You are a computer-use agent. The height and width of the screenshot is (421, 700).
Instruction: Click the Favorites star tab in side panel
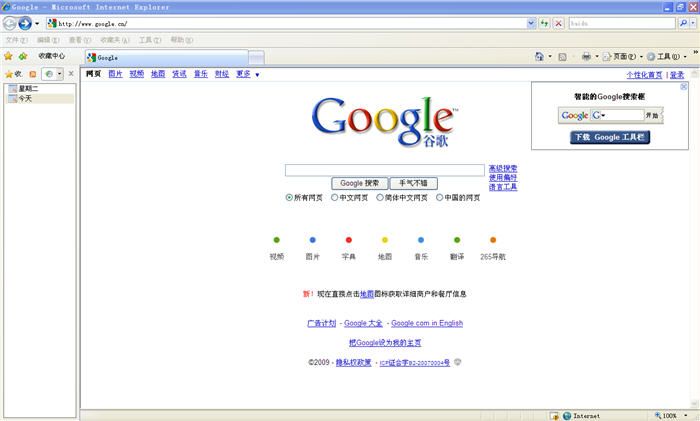[x=13, y=74]
